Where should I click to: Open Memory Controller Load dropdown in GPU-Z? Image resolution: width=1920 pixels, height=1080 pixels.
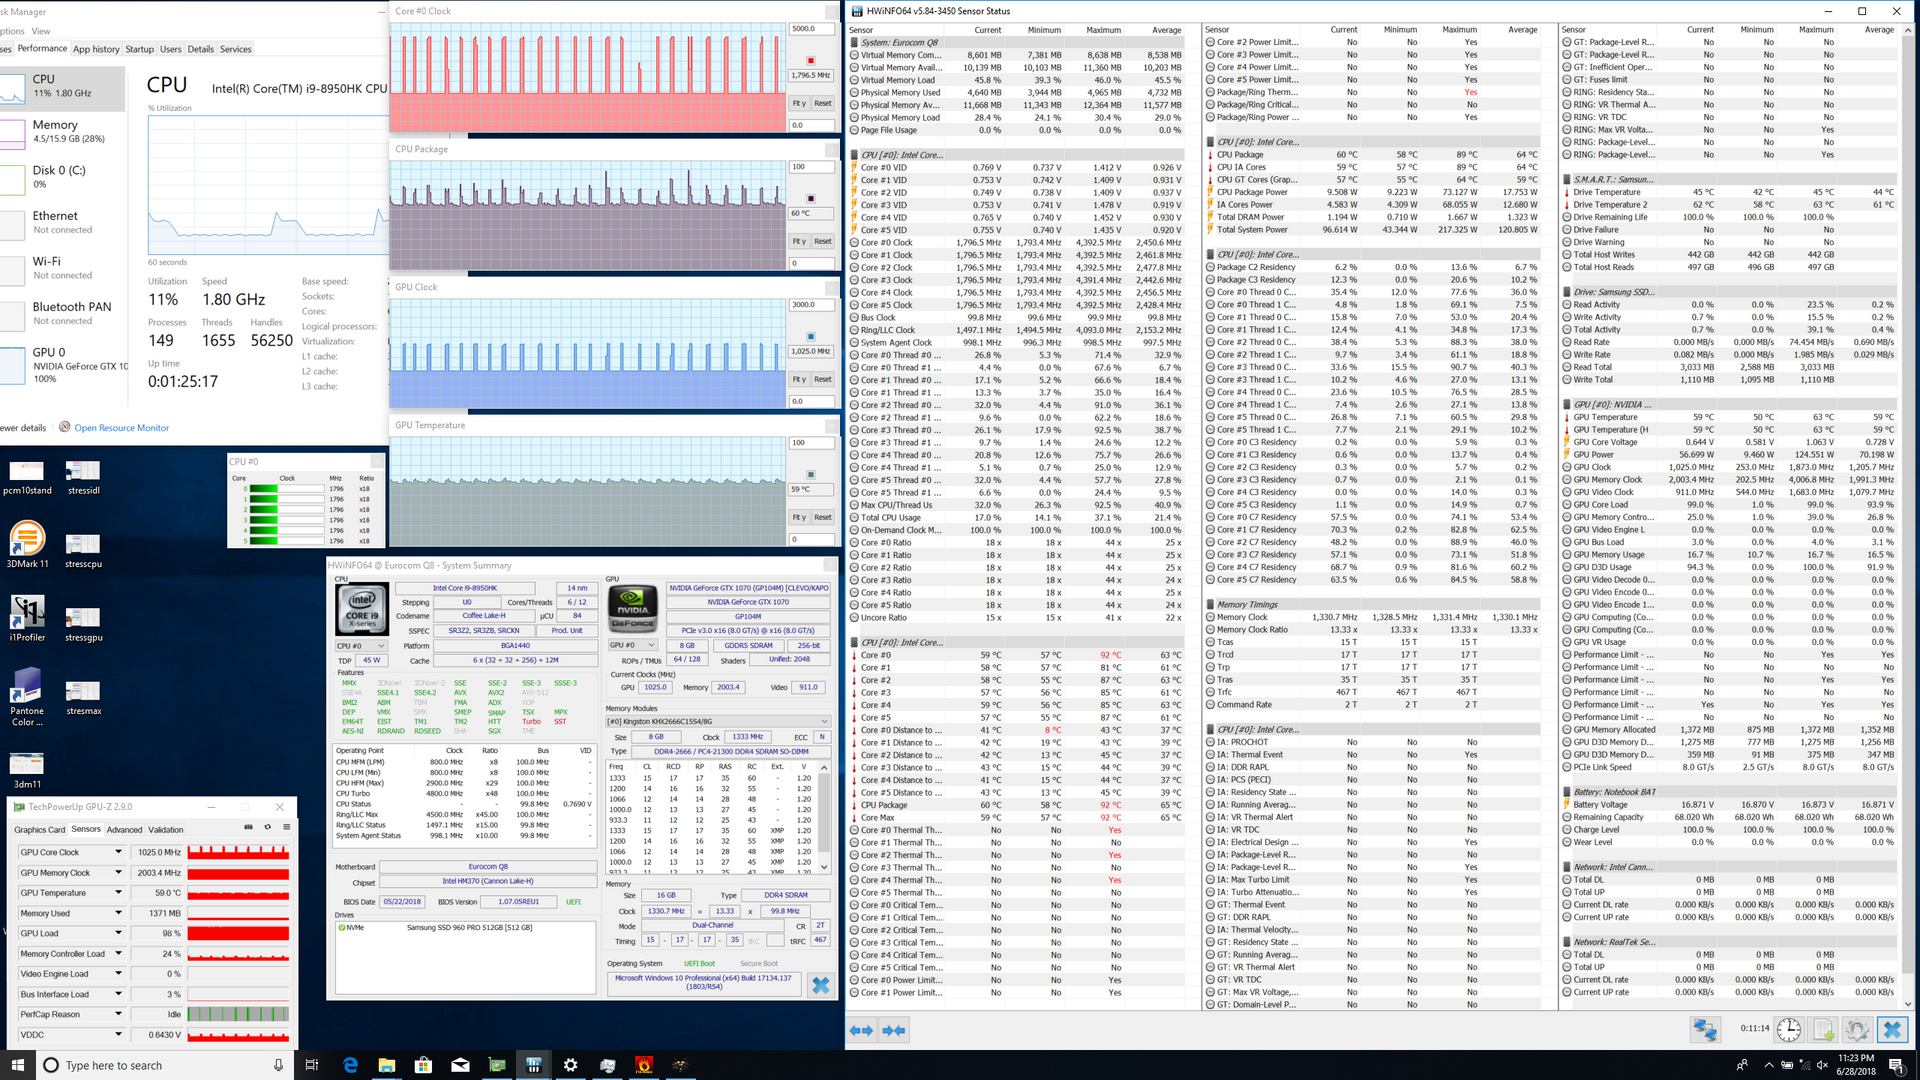(118, 953)
